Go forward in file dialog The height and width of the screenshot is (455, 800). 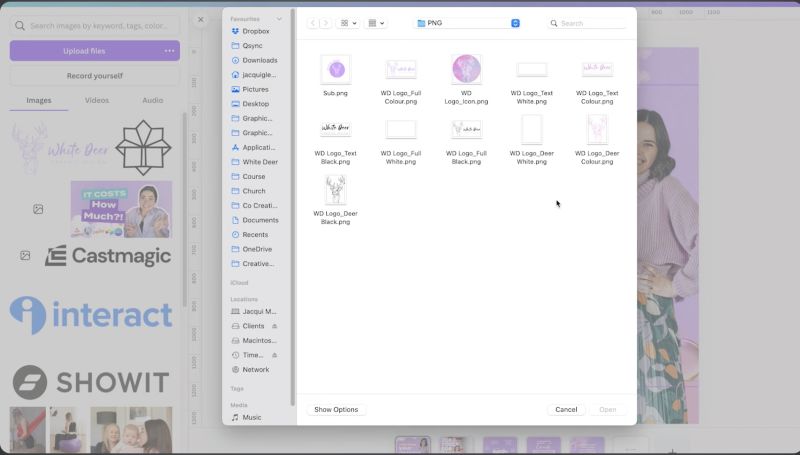(326, 23)
